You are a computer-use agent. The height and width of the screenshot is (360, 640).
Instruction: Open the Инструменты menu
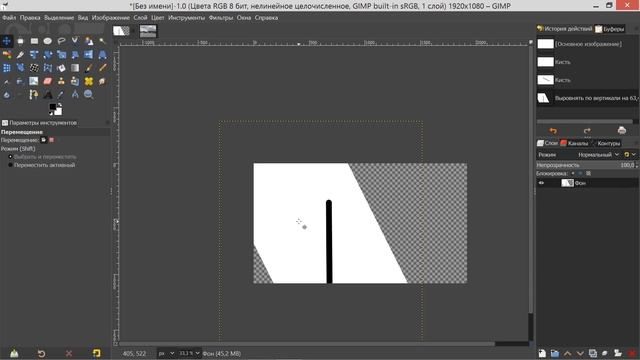pos(186,18)
